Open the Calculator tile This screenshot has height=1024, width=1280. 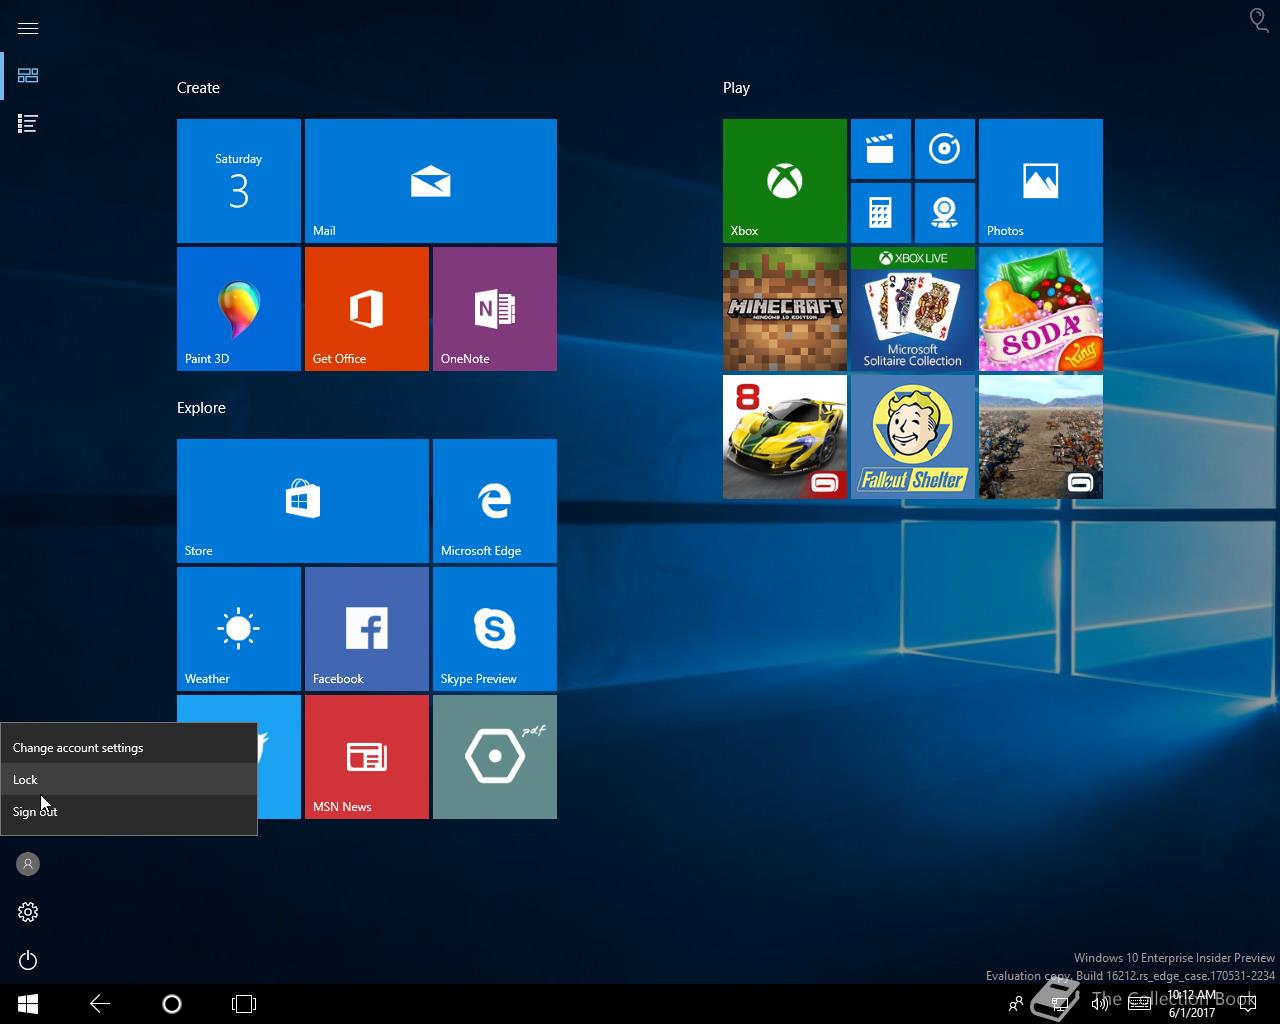click(881, 213)
